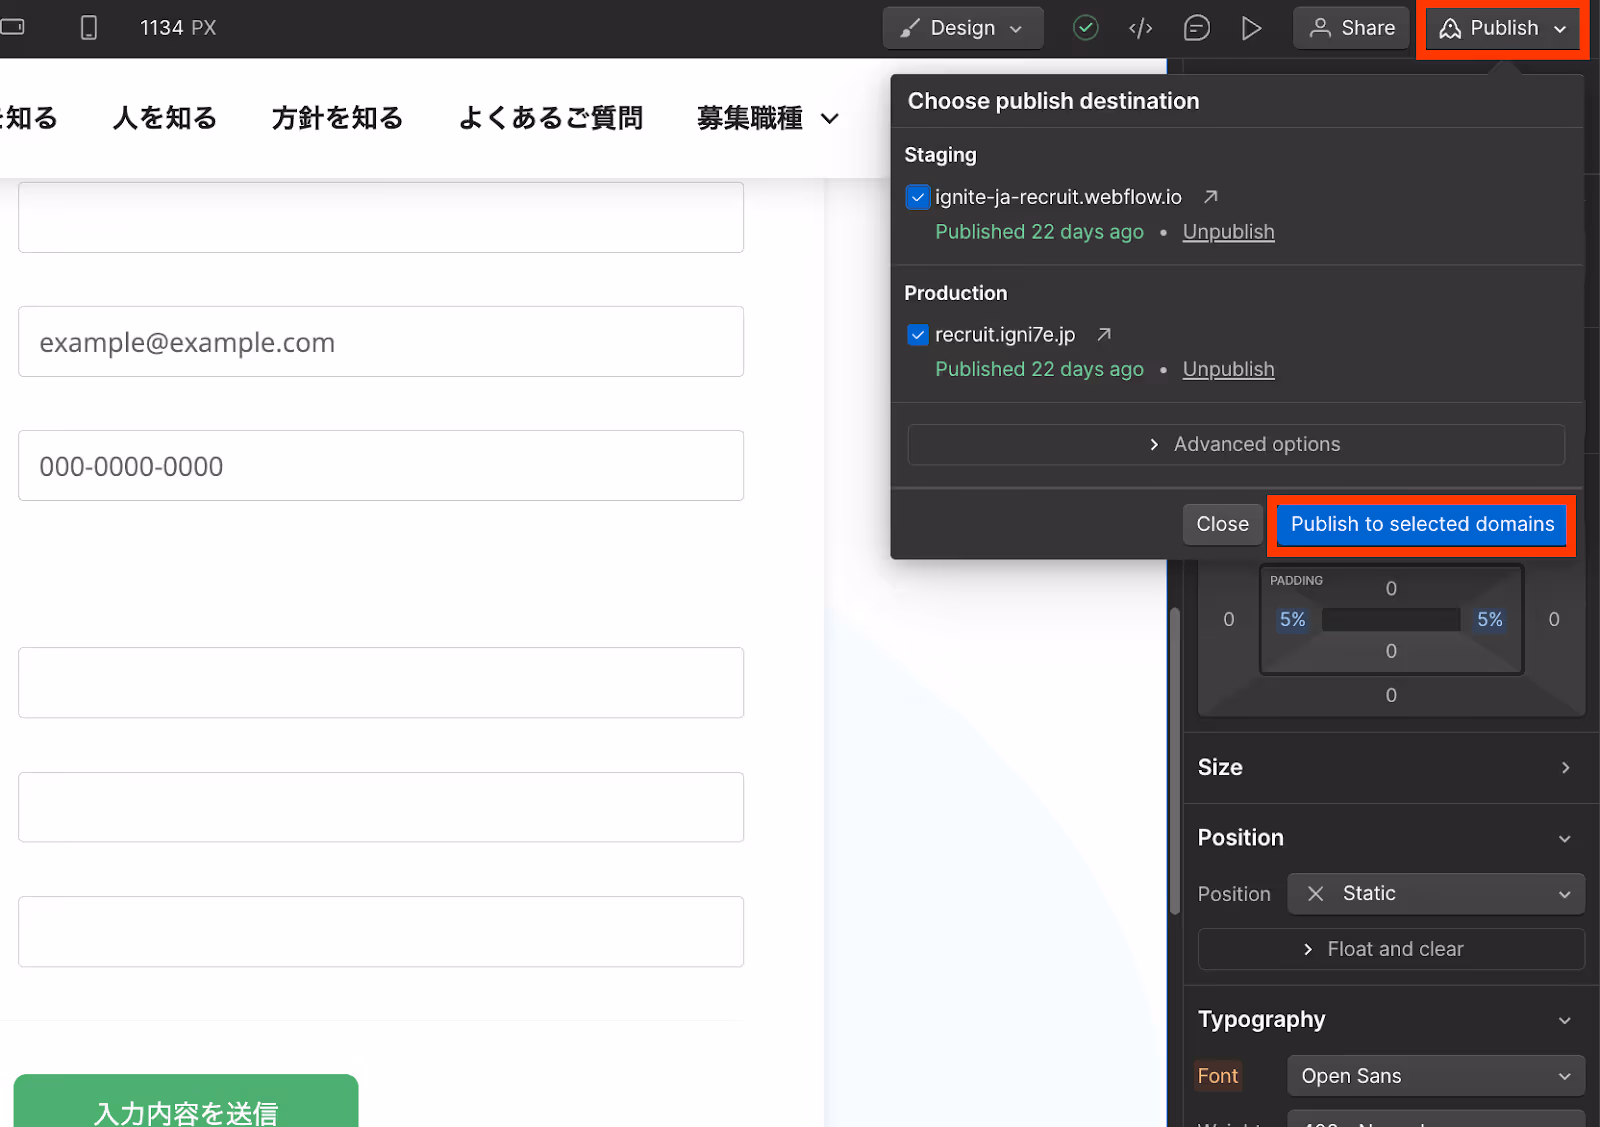Click the right margin 0 value
The image size is (1600, 1127).
pyautogui.click(x=1554, y=620)
